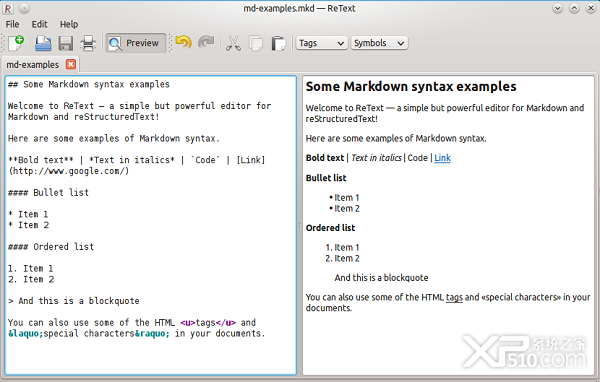Copy selection with the copy icon
Screen dimensions: 600x382
pyautogui.click(x=256, y=43)
